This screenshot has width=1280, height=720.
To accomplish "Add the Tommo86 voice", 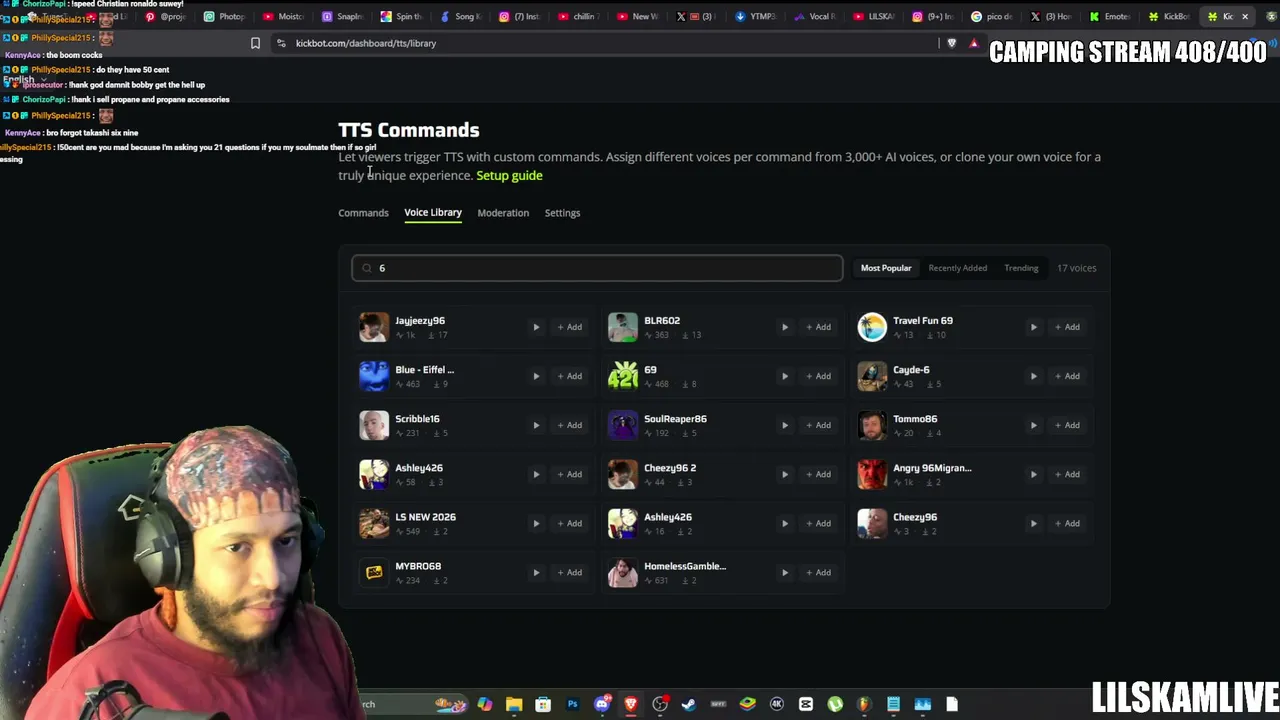I will coord(1067,425).
